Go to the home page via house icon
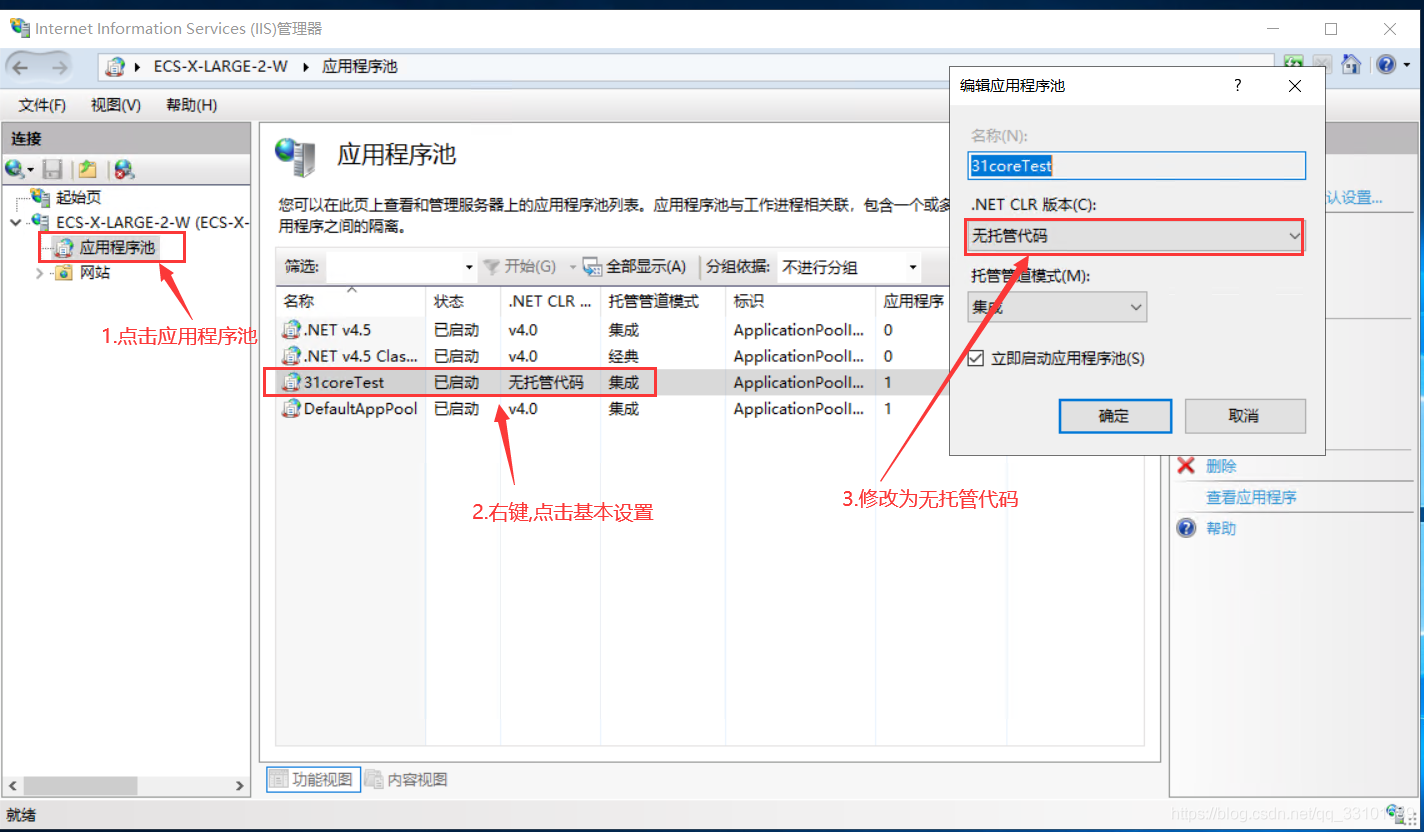The width and height of the screenshot is (1424, 832). 1351,64
